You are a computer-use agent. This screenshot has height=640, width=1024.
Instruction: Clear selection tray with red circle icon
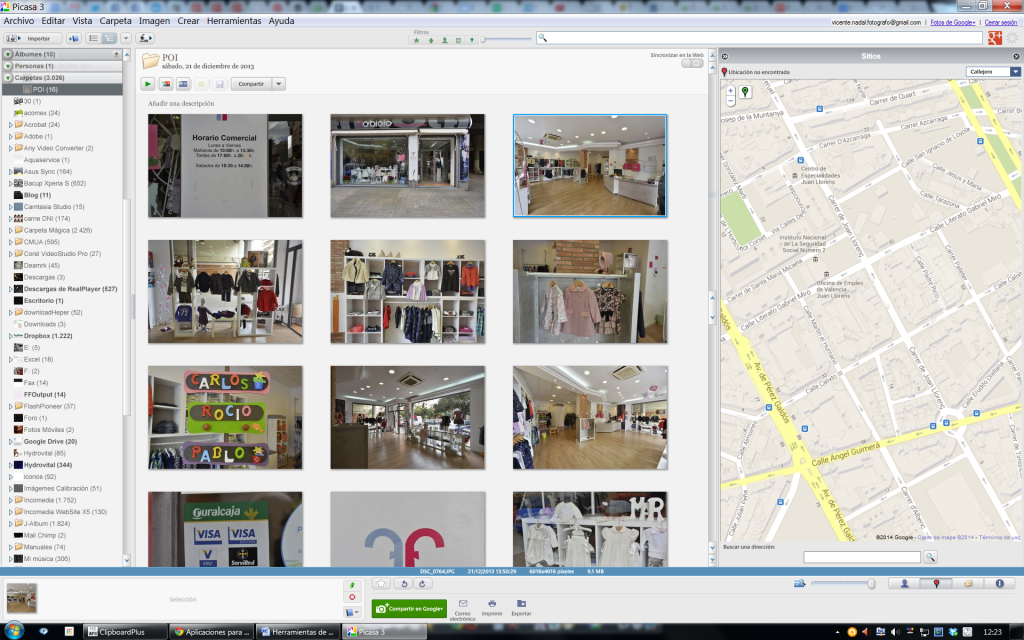352,597
